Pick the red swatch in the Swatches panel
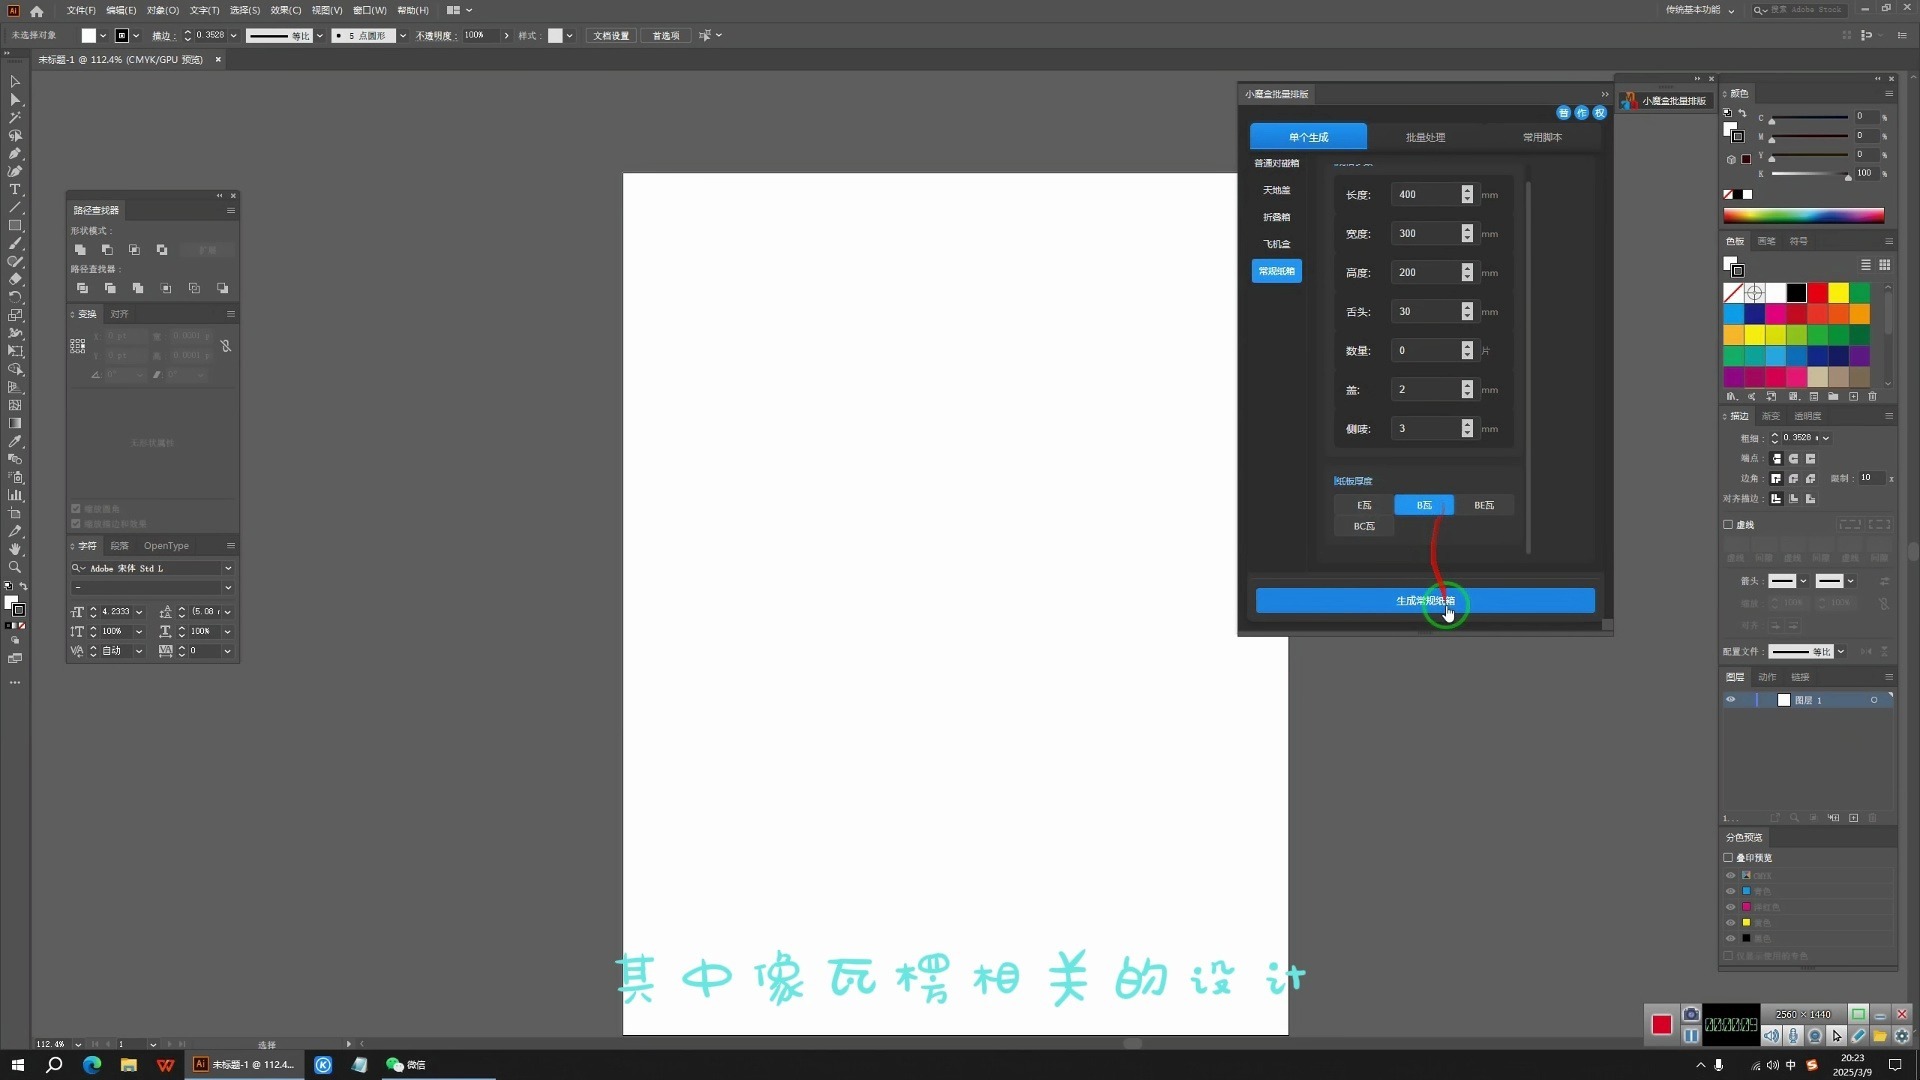This screenshot has height=1080, width=1920. pos(1817,293)
